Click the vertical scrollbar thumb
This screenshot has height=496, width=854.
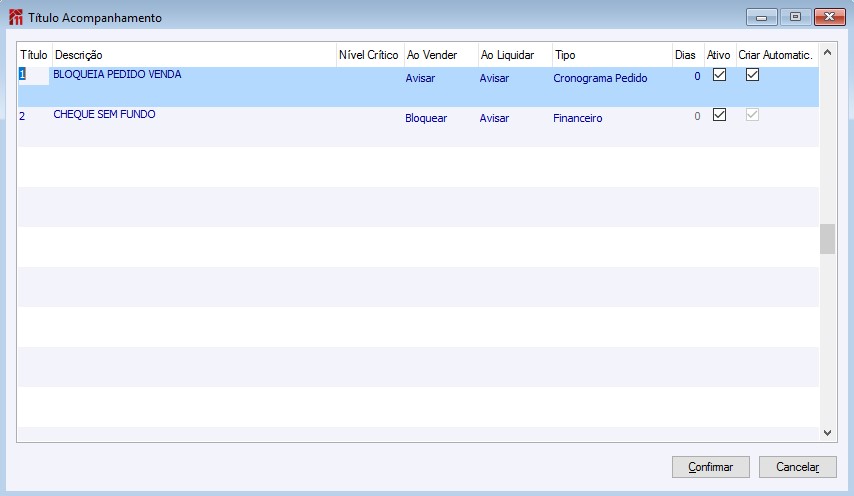(827, 239)
